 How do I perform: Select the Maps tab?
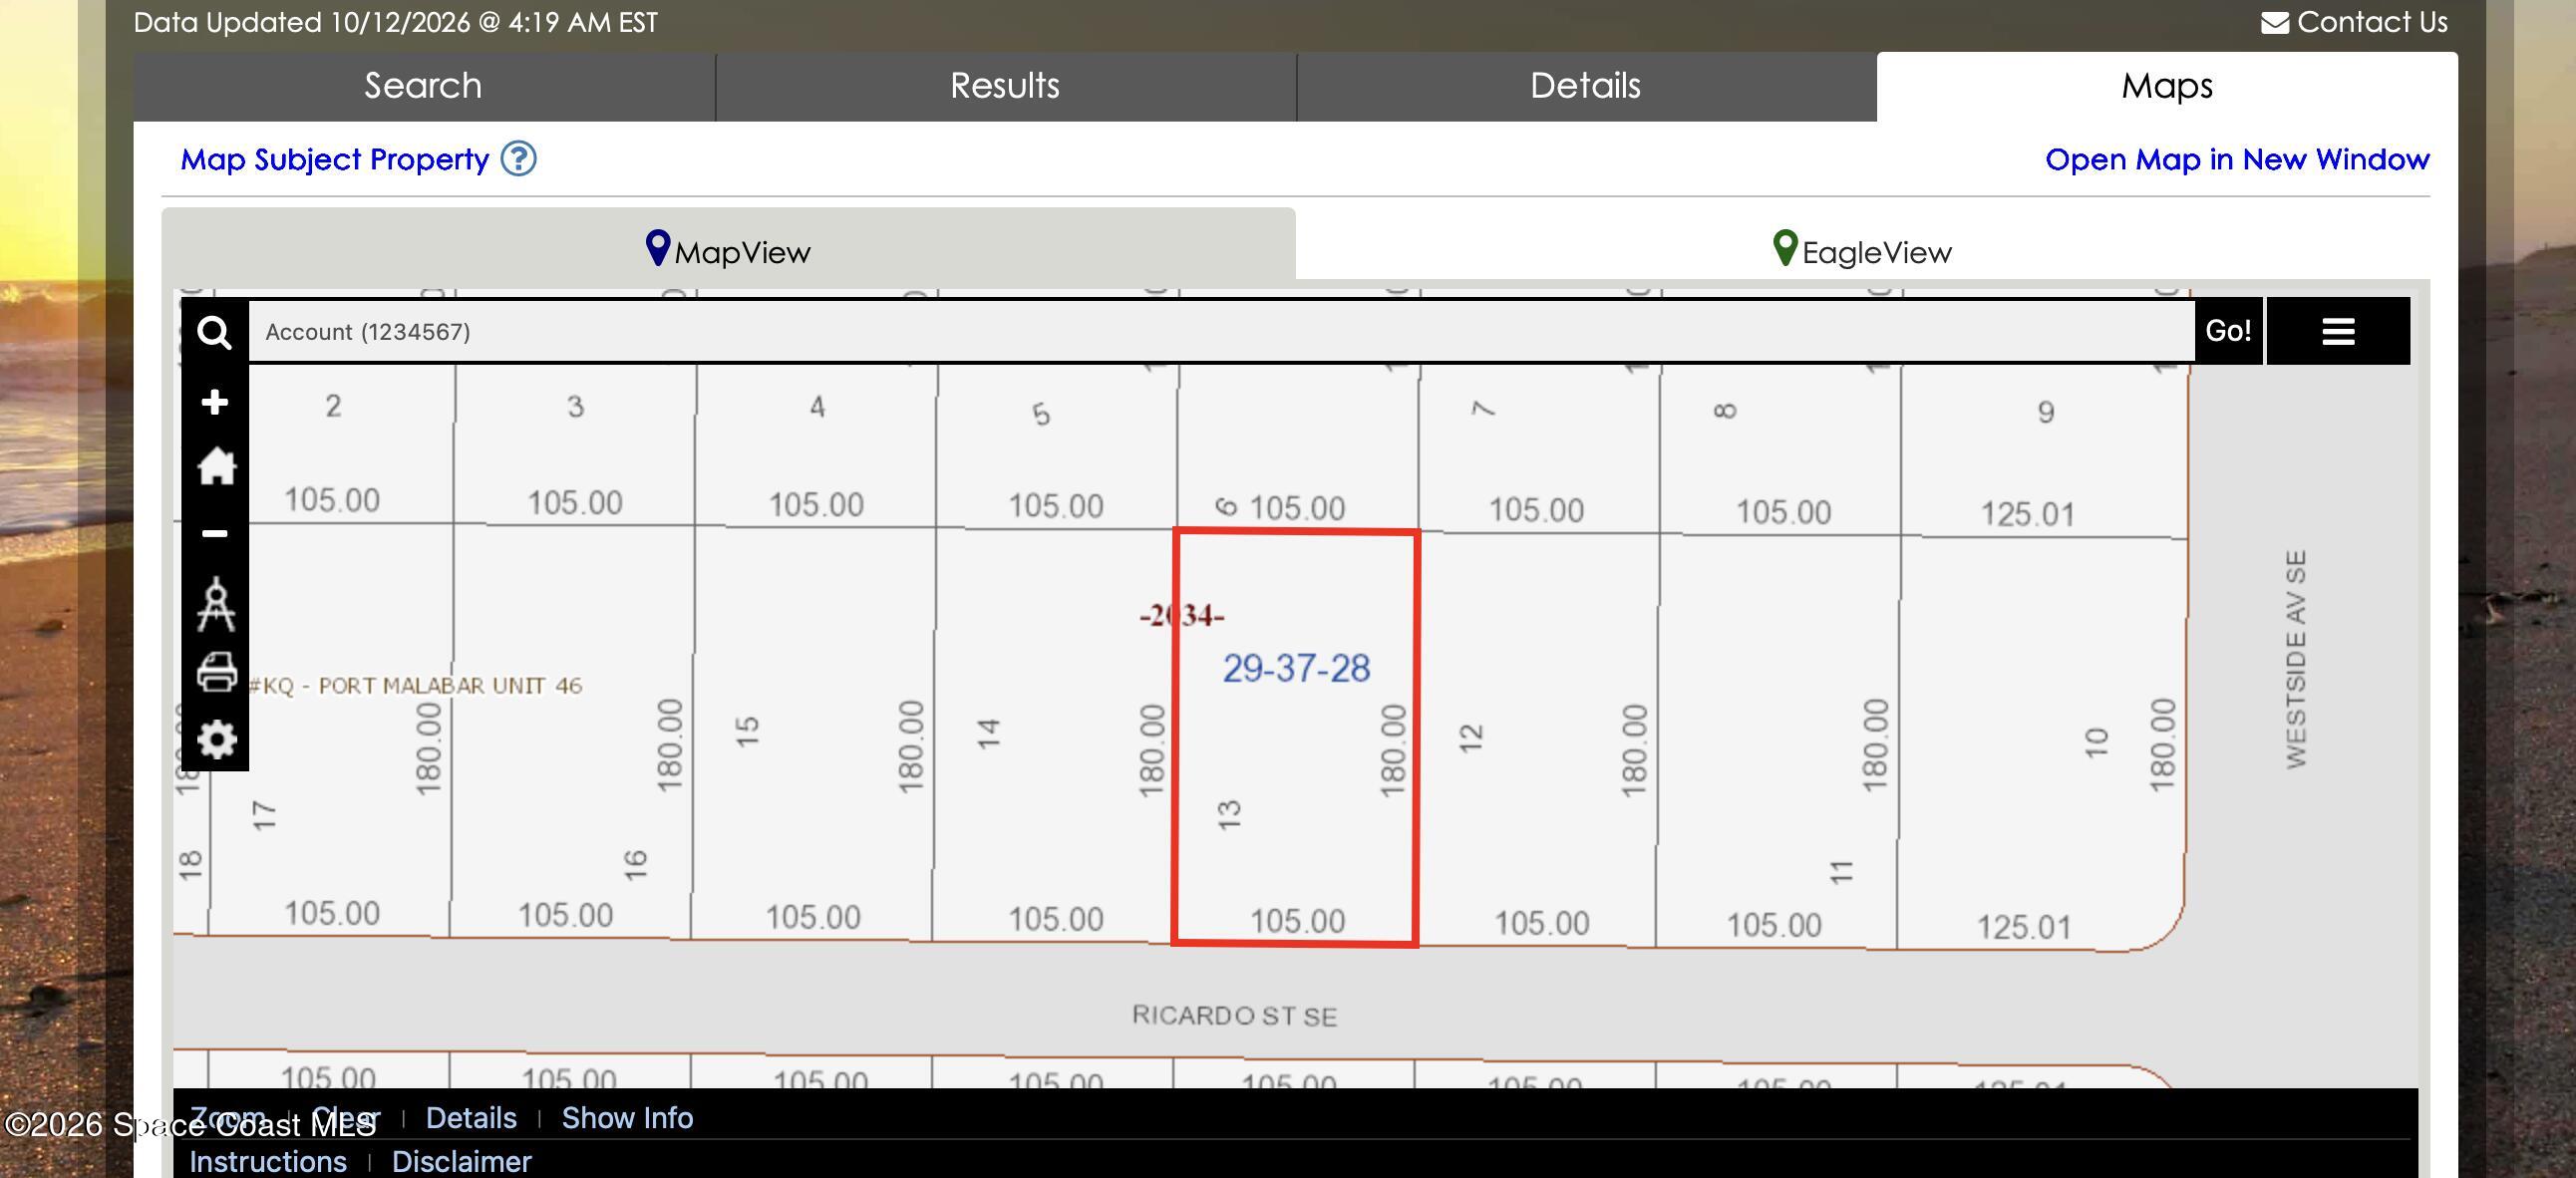click(x=2167, y=86)
